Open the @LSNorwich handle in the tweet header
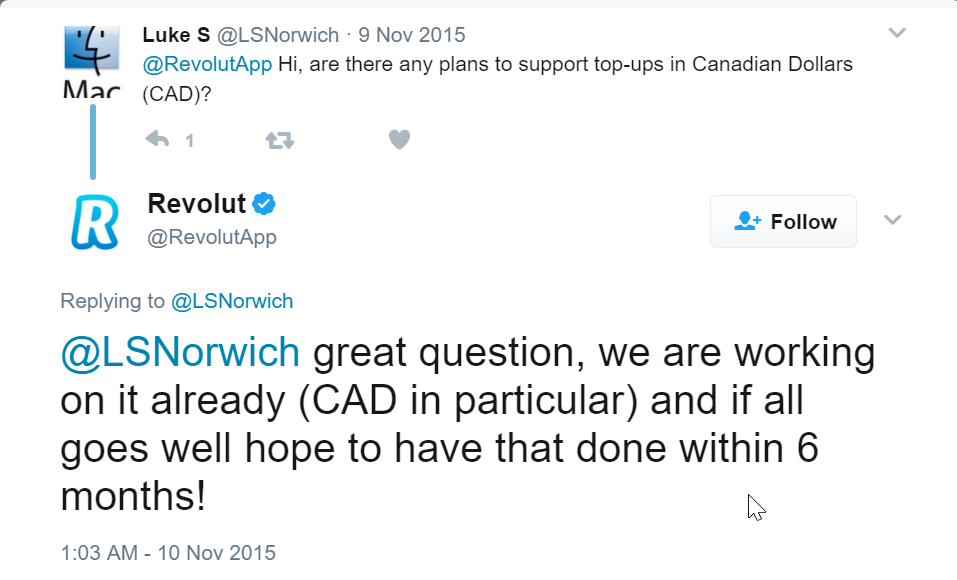This screenshot has width=957, height=580. click(x=278, y=35)
